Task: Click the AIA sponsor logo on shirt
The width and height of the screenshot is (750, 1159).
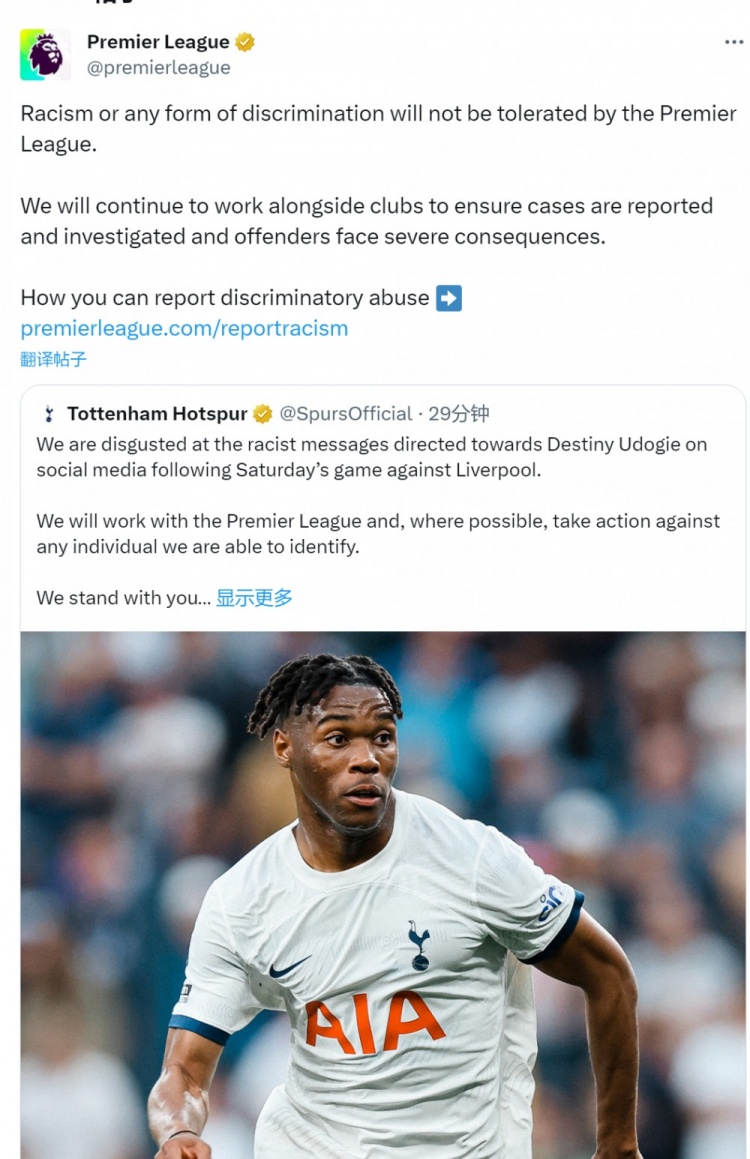Action: (x=373, y=1023)
